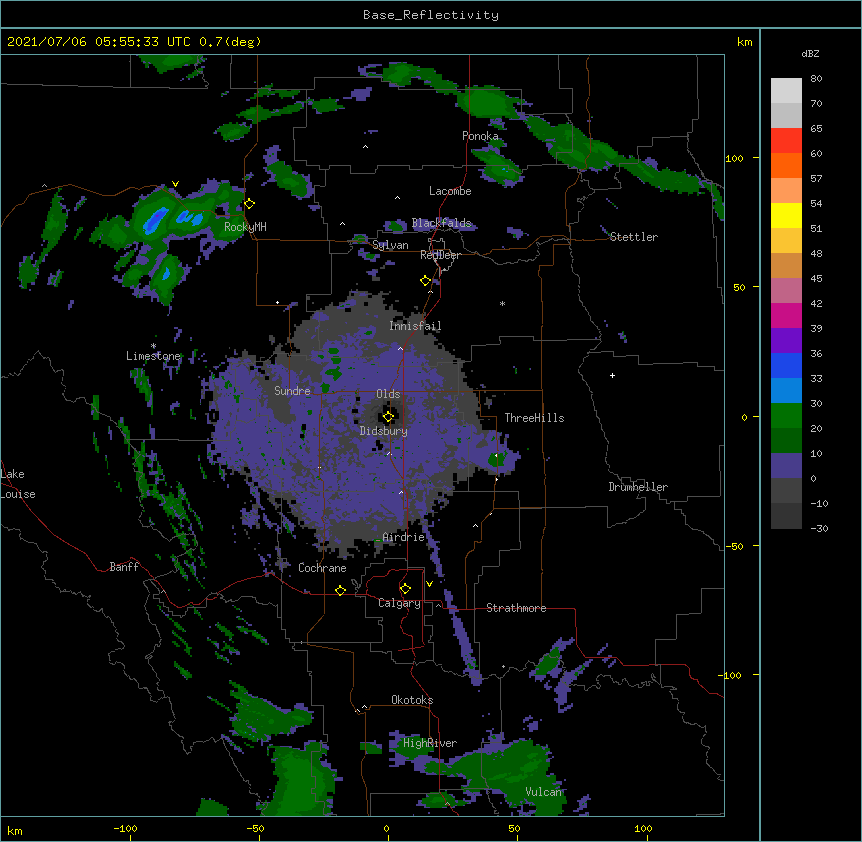Click the HighRiver city label
This screenshot has height=842, width=862.
(x=430, y=743)
